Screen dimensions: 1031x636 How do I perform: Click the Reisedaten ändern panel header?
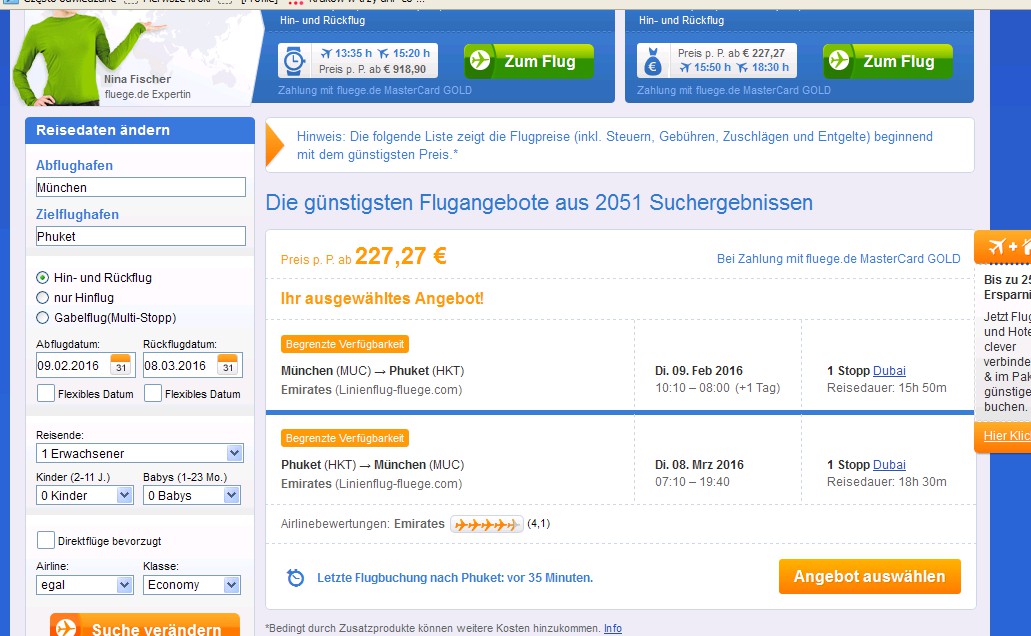click(x=139, y=130)
